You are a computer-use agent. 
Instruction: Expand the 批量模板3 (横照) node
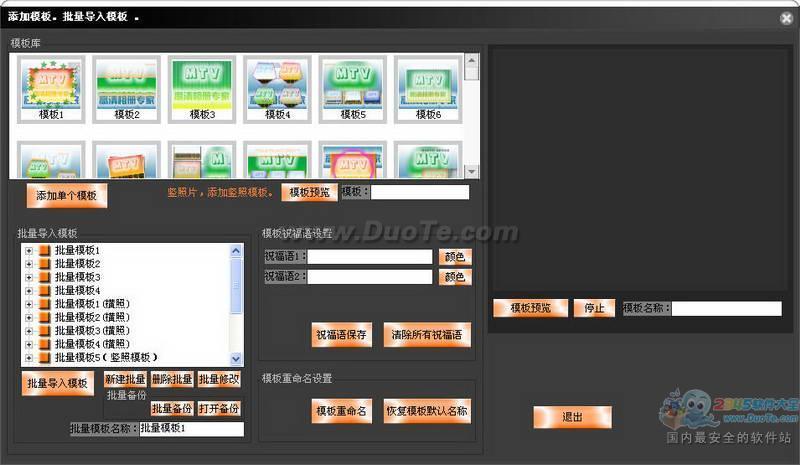coord(29,331)
